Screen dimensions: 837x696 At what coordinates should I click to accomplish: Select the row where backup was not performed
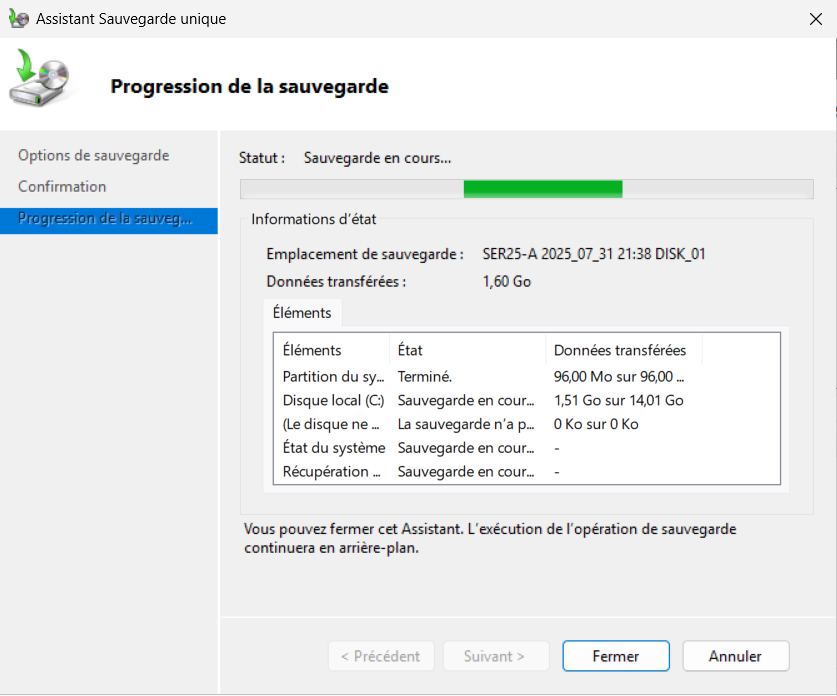click(332, 424)
